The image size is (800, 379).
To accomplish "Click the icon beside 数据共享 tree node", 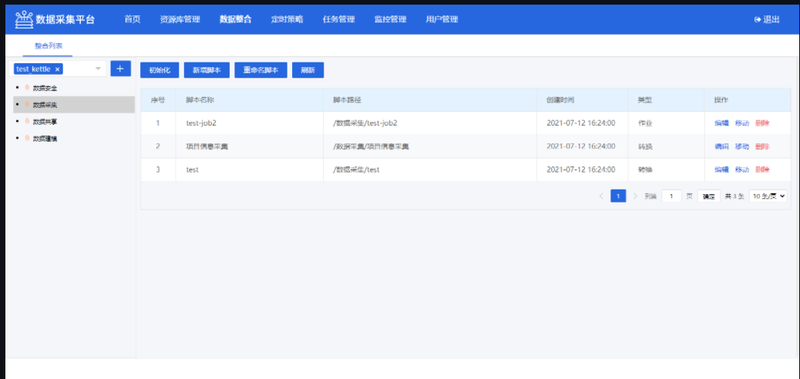I will [27, 121].
